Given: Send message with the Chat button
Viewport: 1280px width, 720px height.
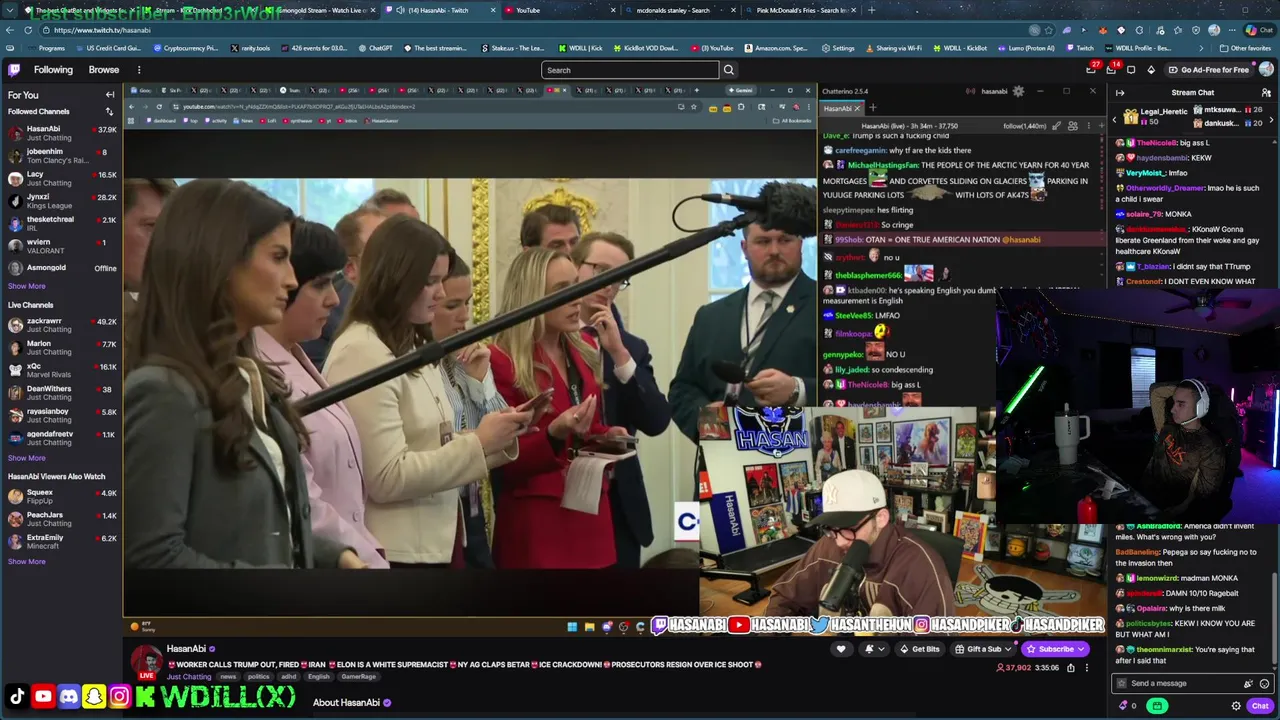Looking at the screenshot, I should 1260,706.
